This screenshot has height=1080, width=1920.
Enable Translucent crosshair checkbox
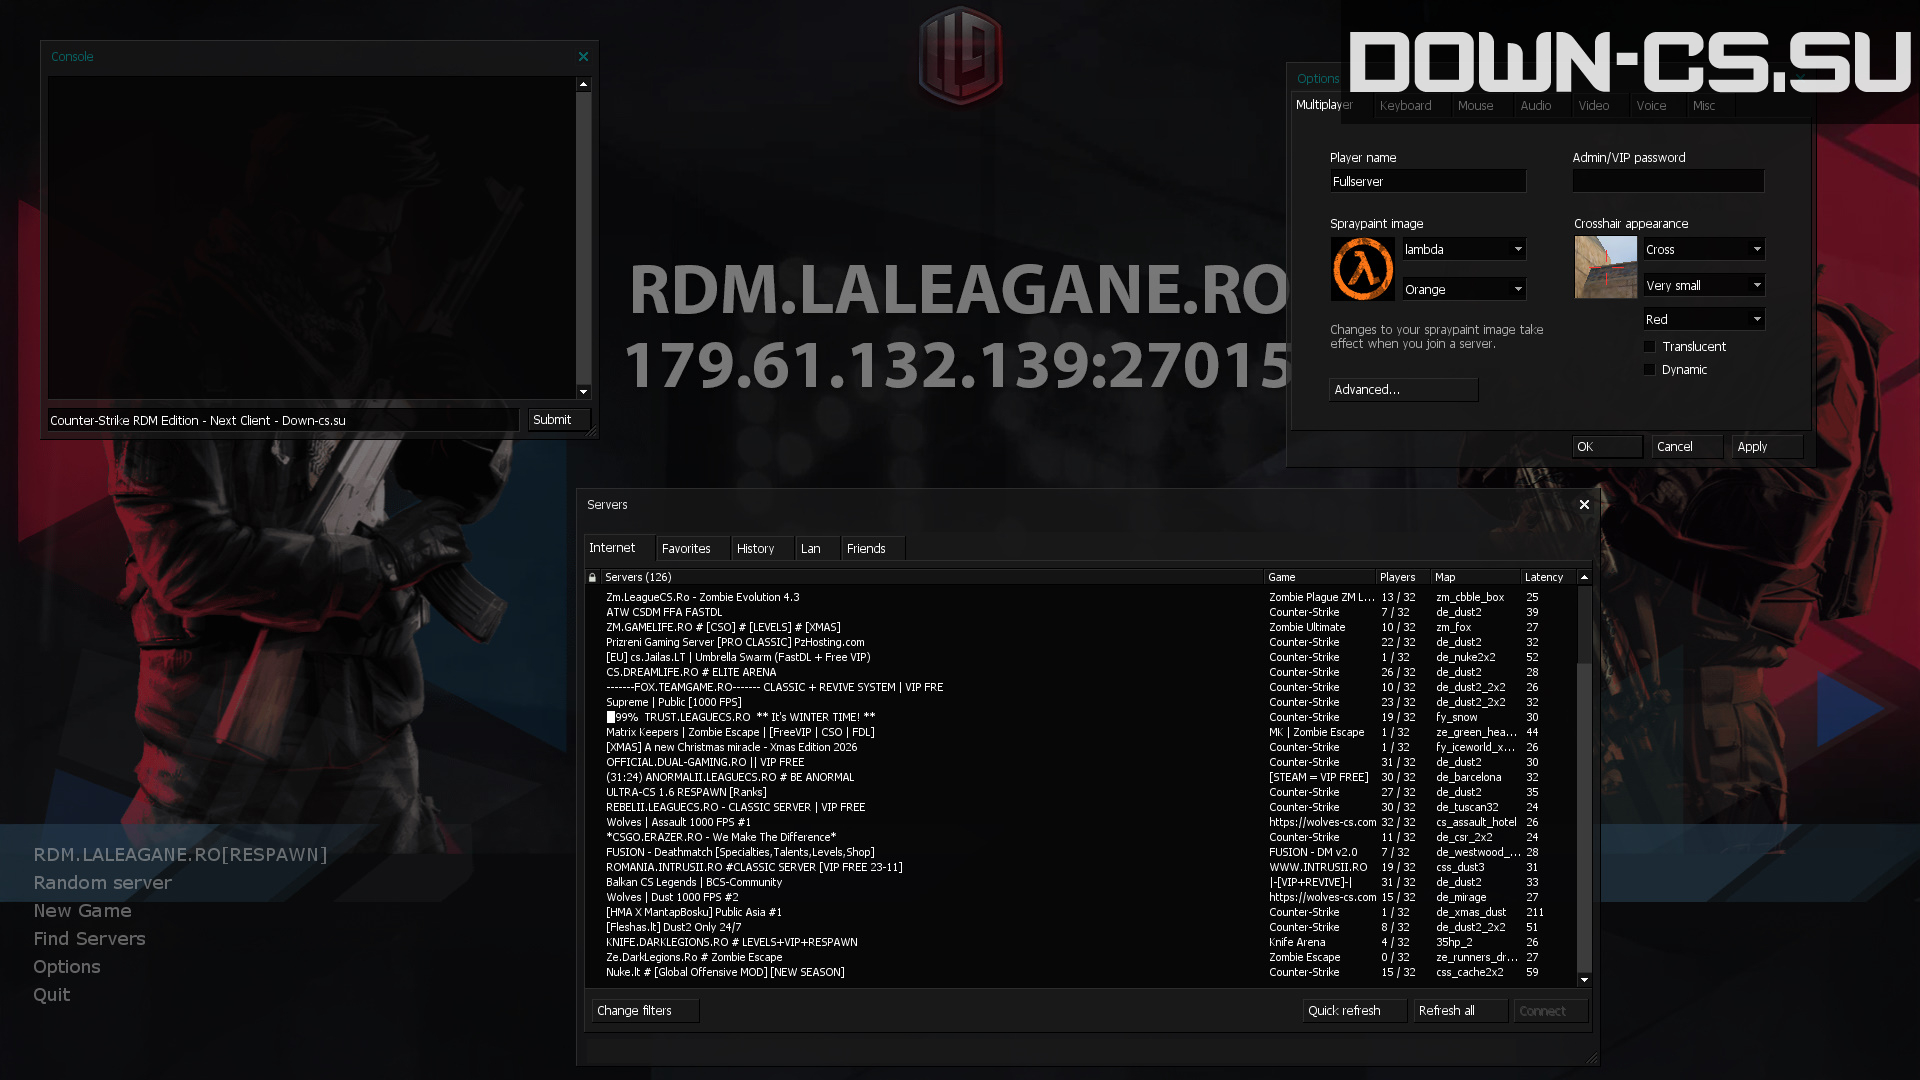(x=1649, y=347)
